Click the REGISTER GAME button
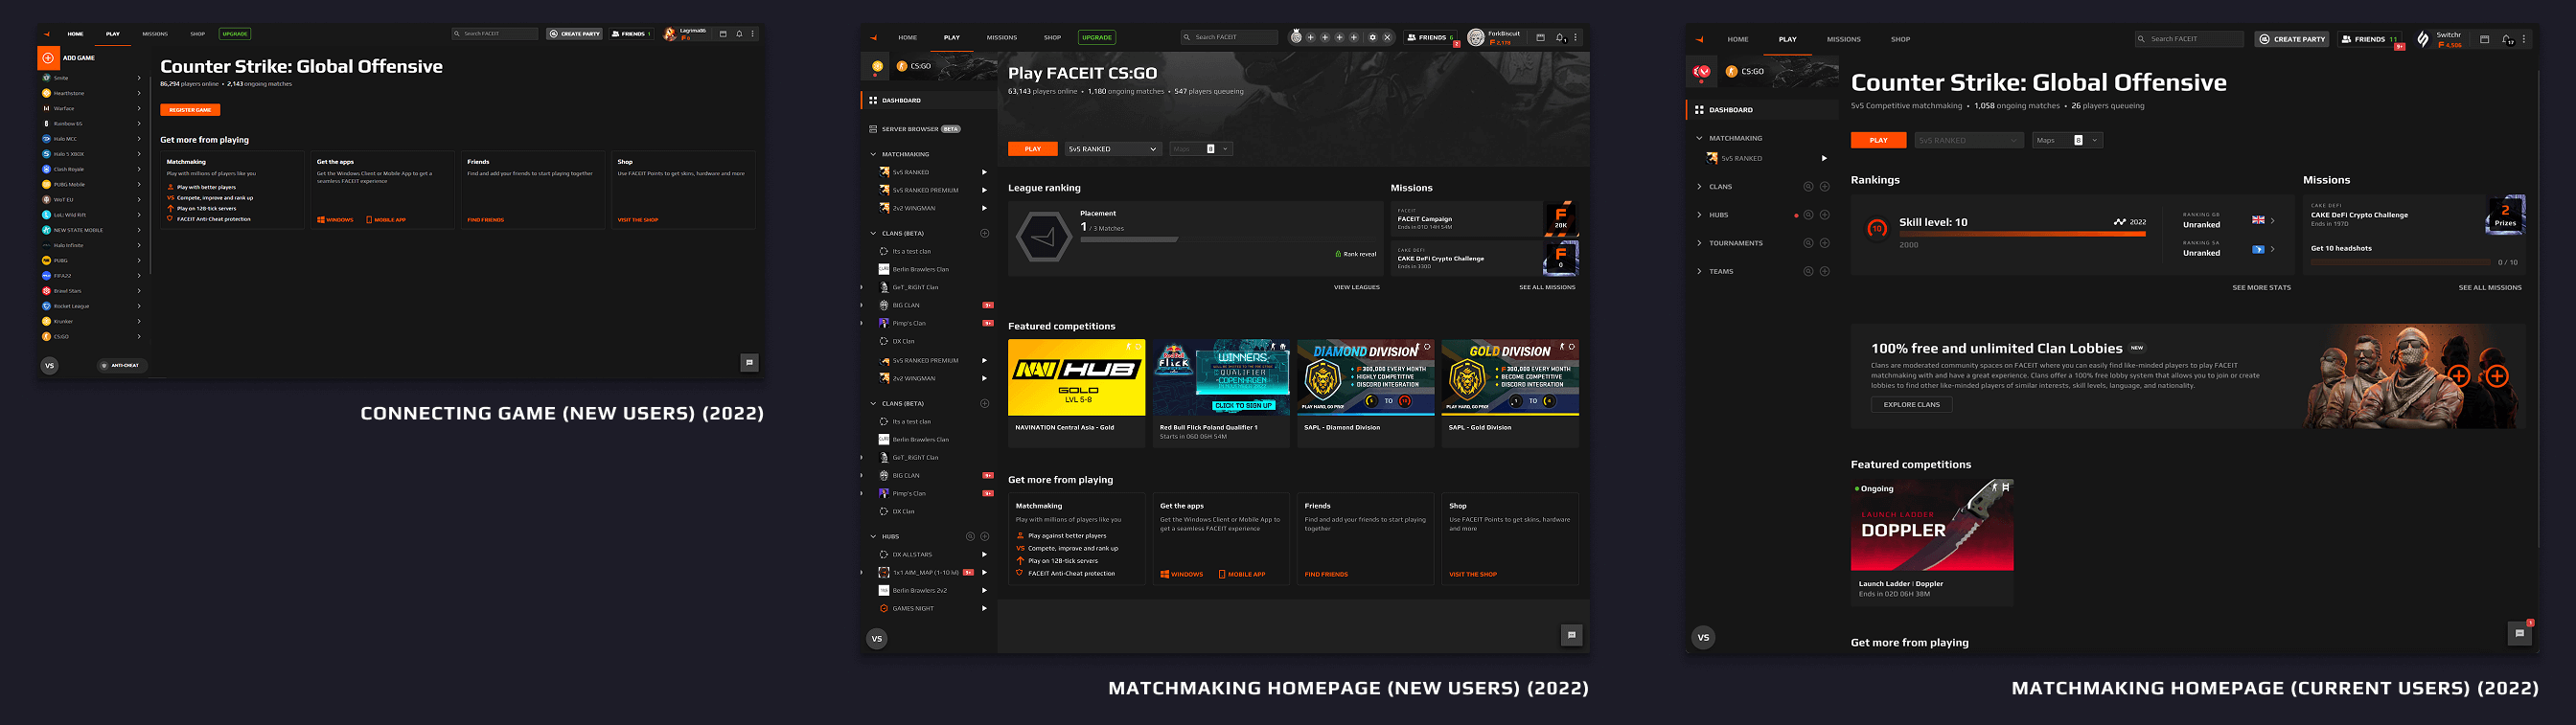The width and height of the screenshot is (2576, 725). (x=189, y=110)
